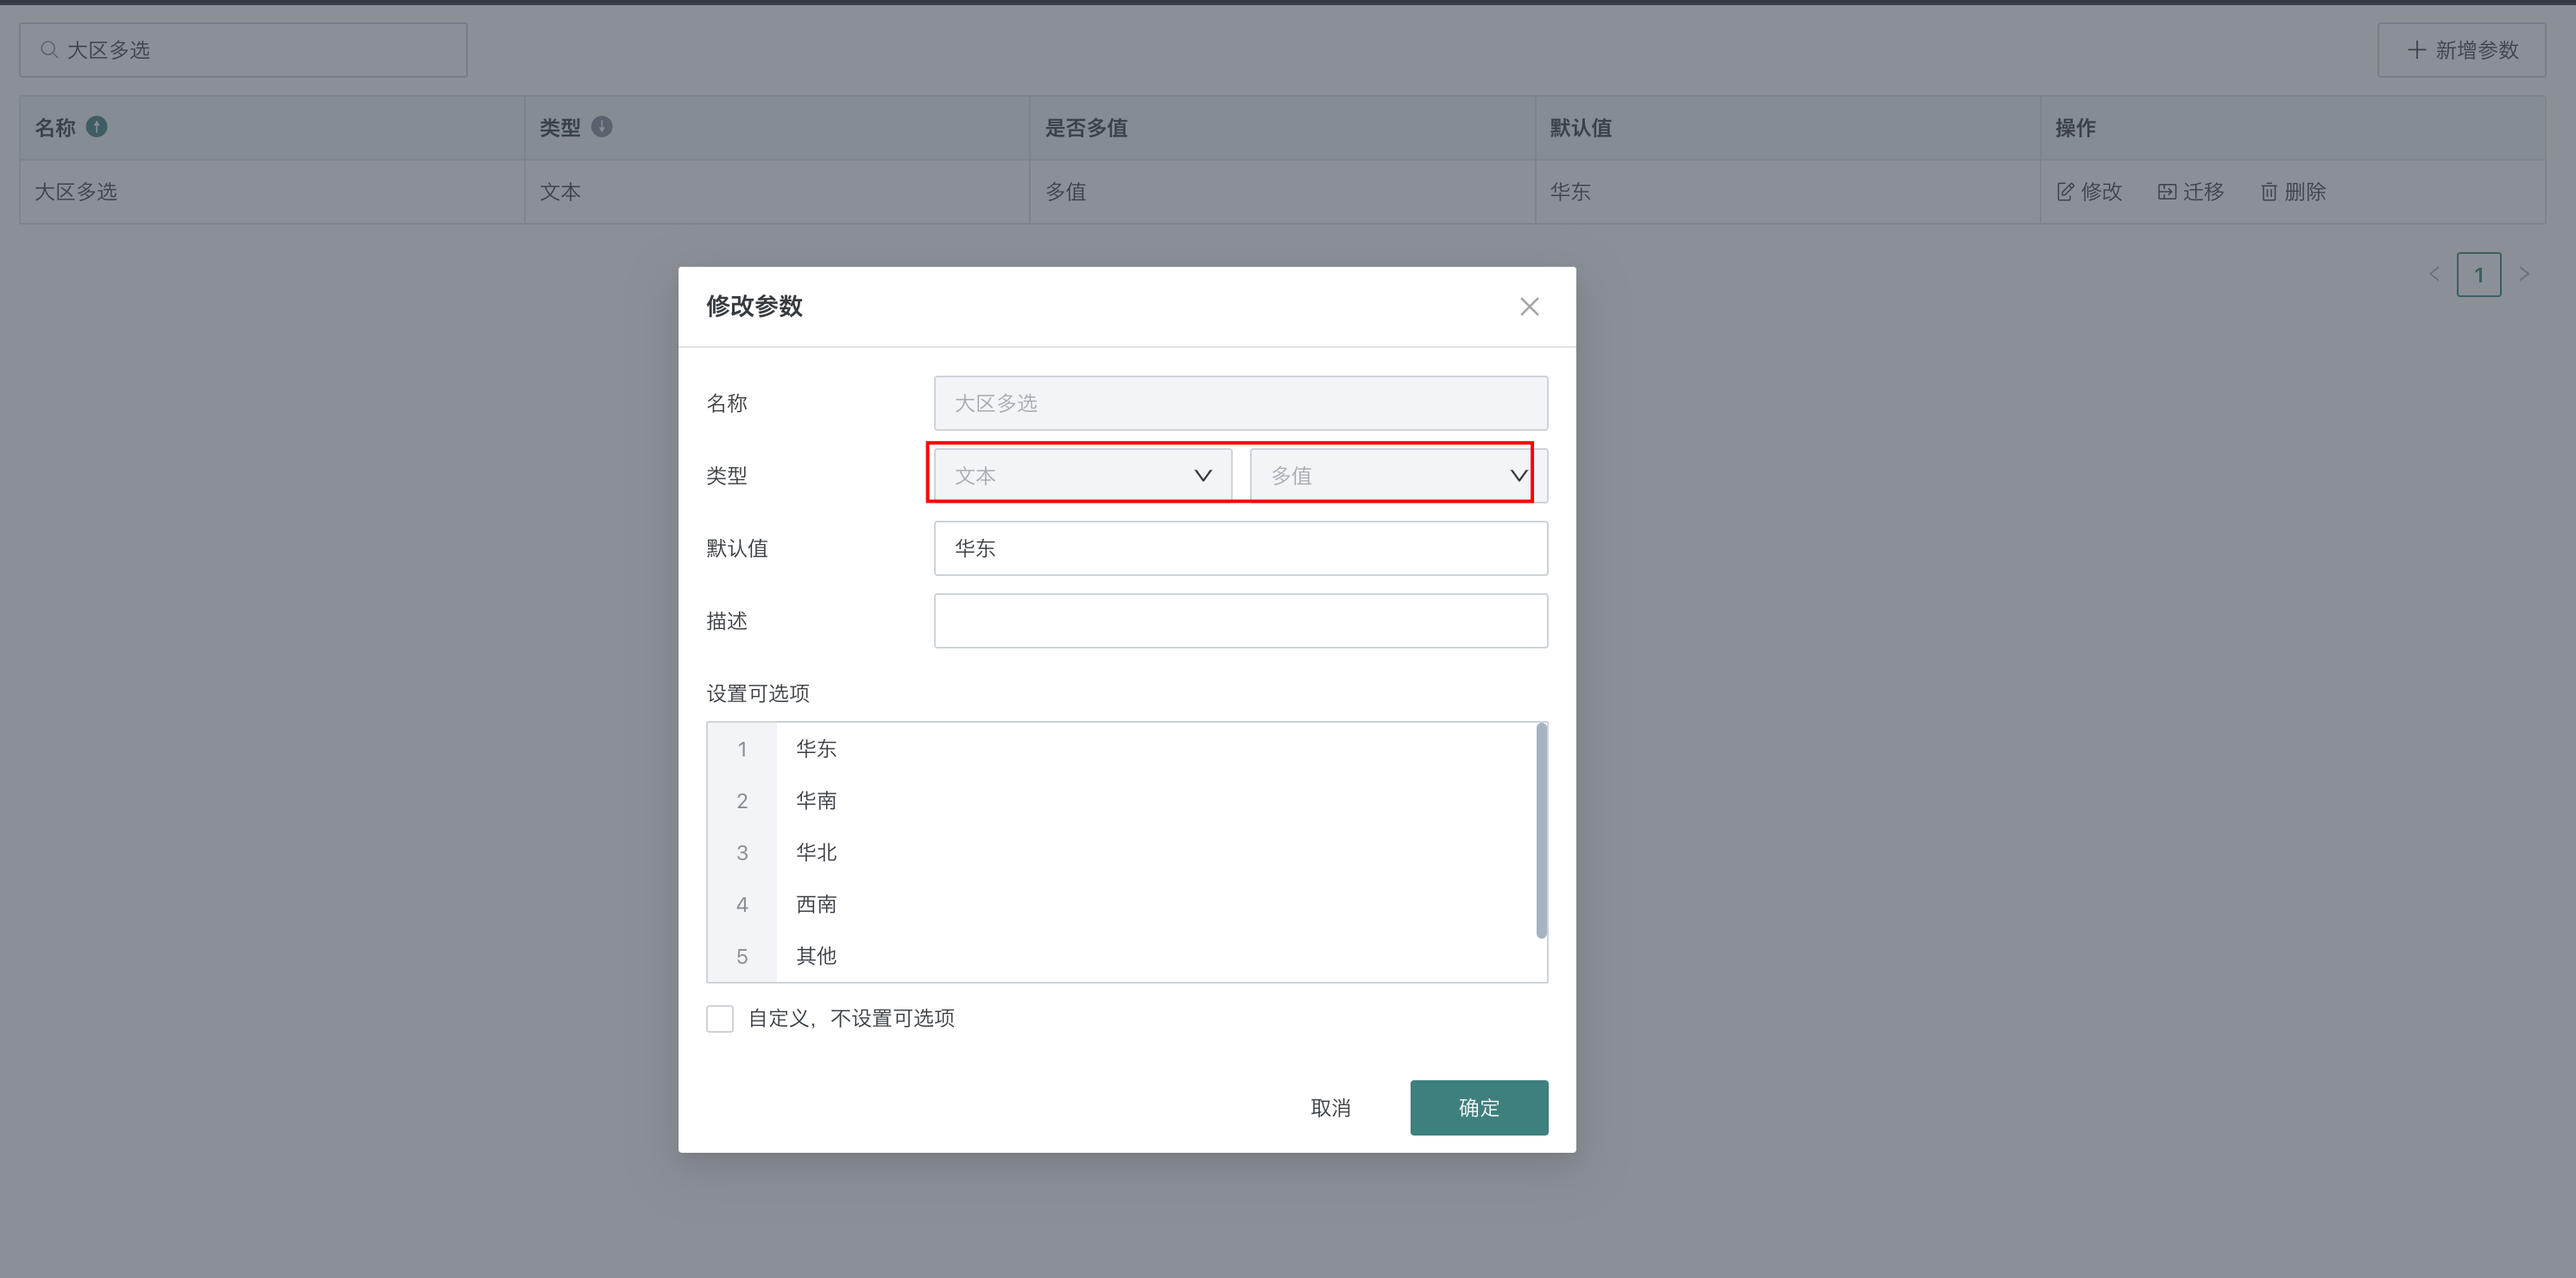The width and height of the screenshot is (2576, 1278).
Task: Click 华东 default value table cell
Action: click(1787, 191)
